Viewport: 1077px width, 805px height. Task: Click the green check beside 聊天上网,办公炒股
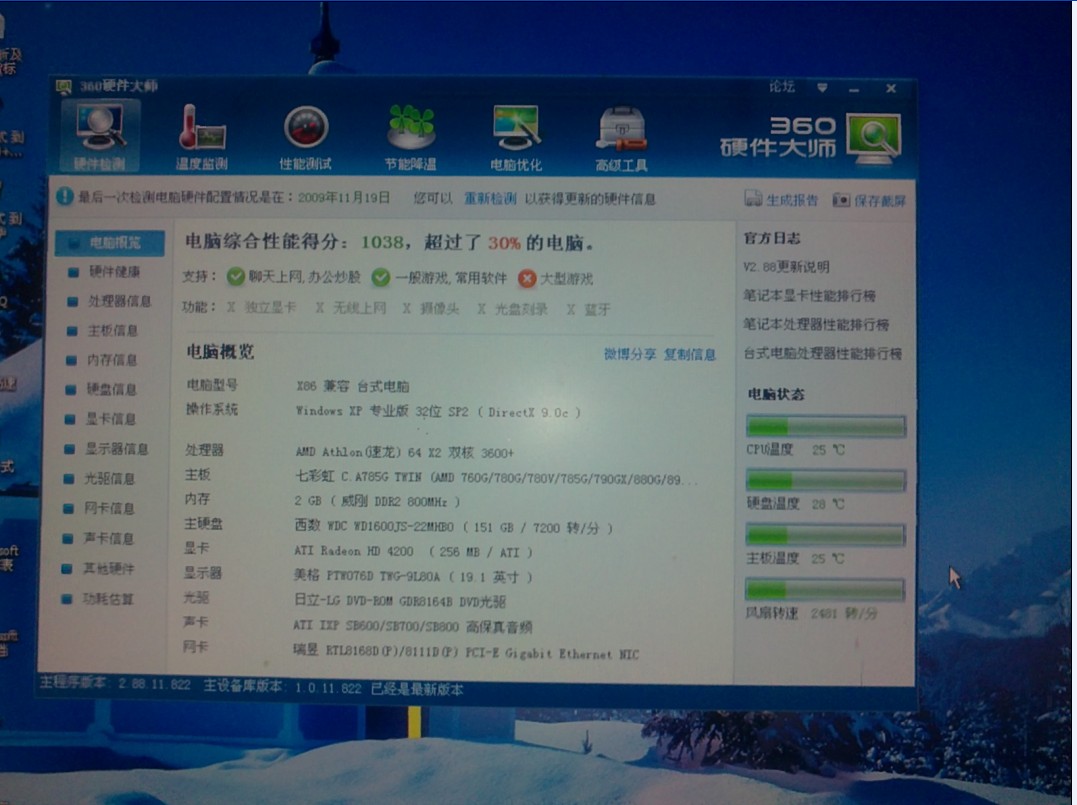236,276
